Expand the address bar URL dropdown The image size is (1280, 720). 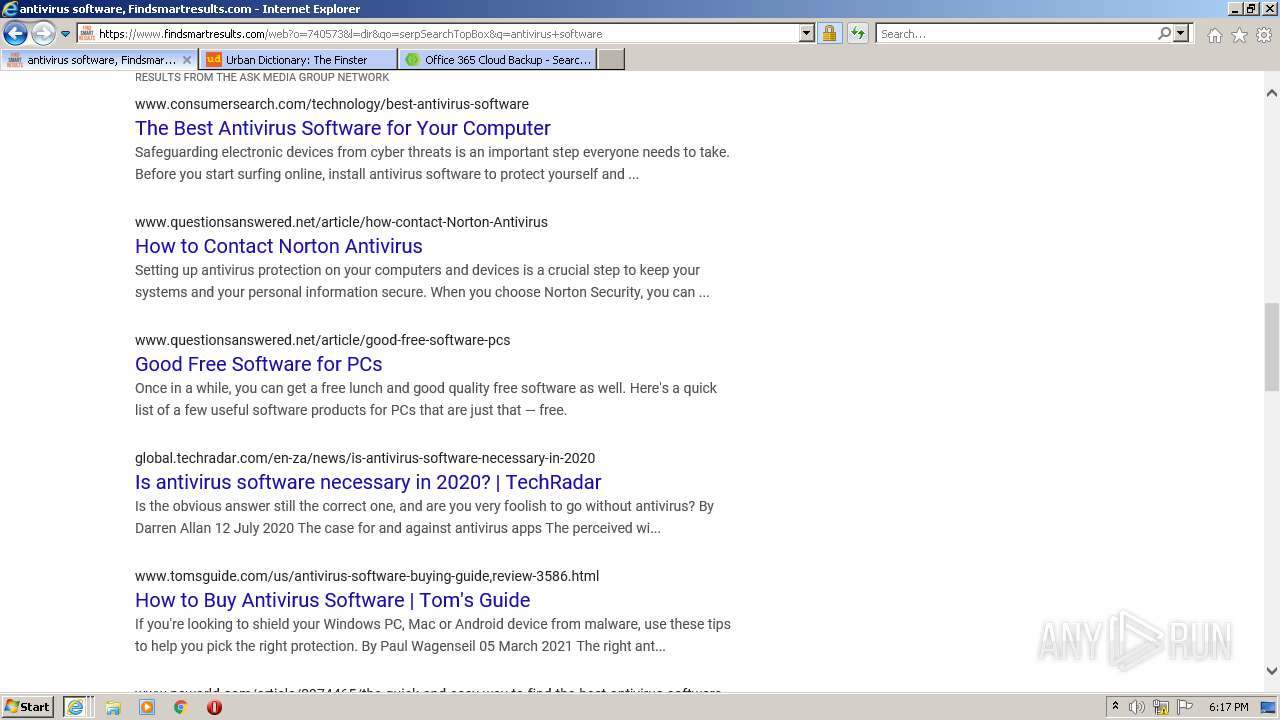coord(807,33)
